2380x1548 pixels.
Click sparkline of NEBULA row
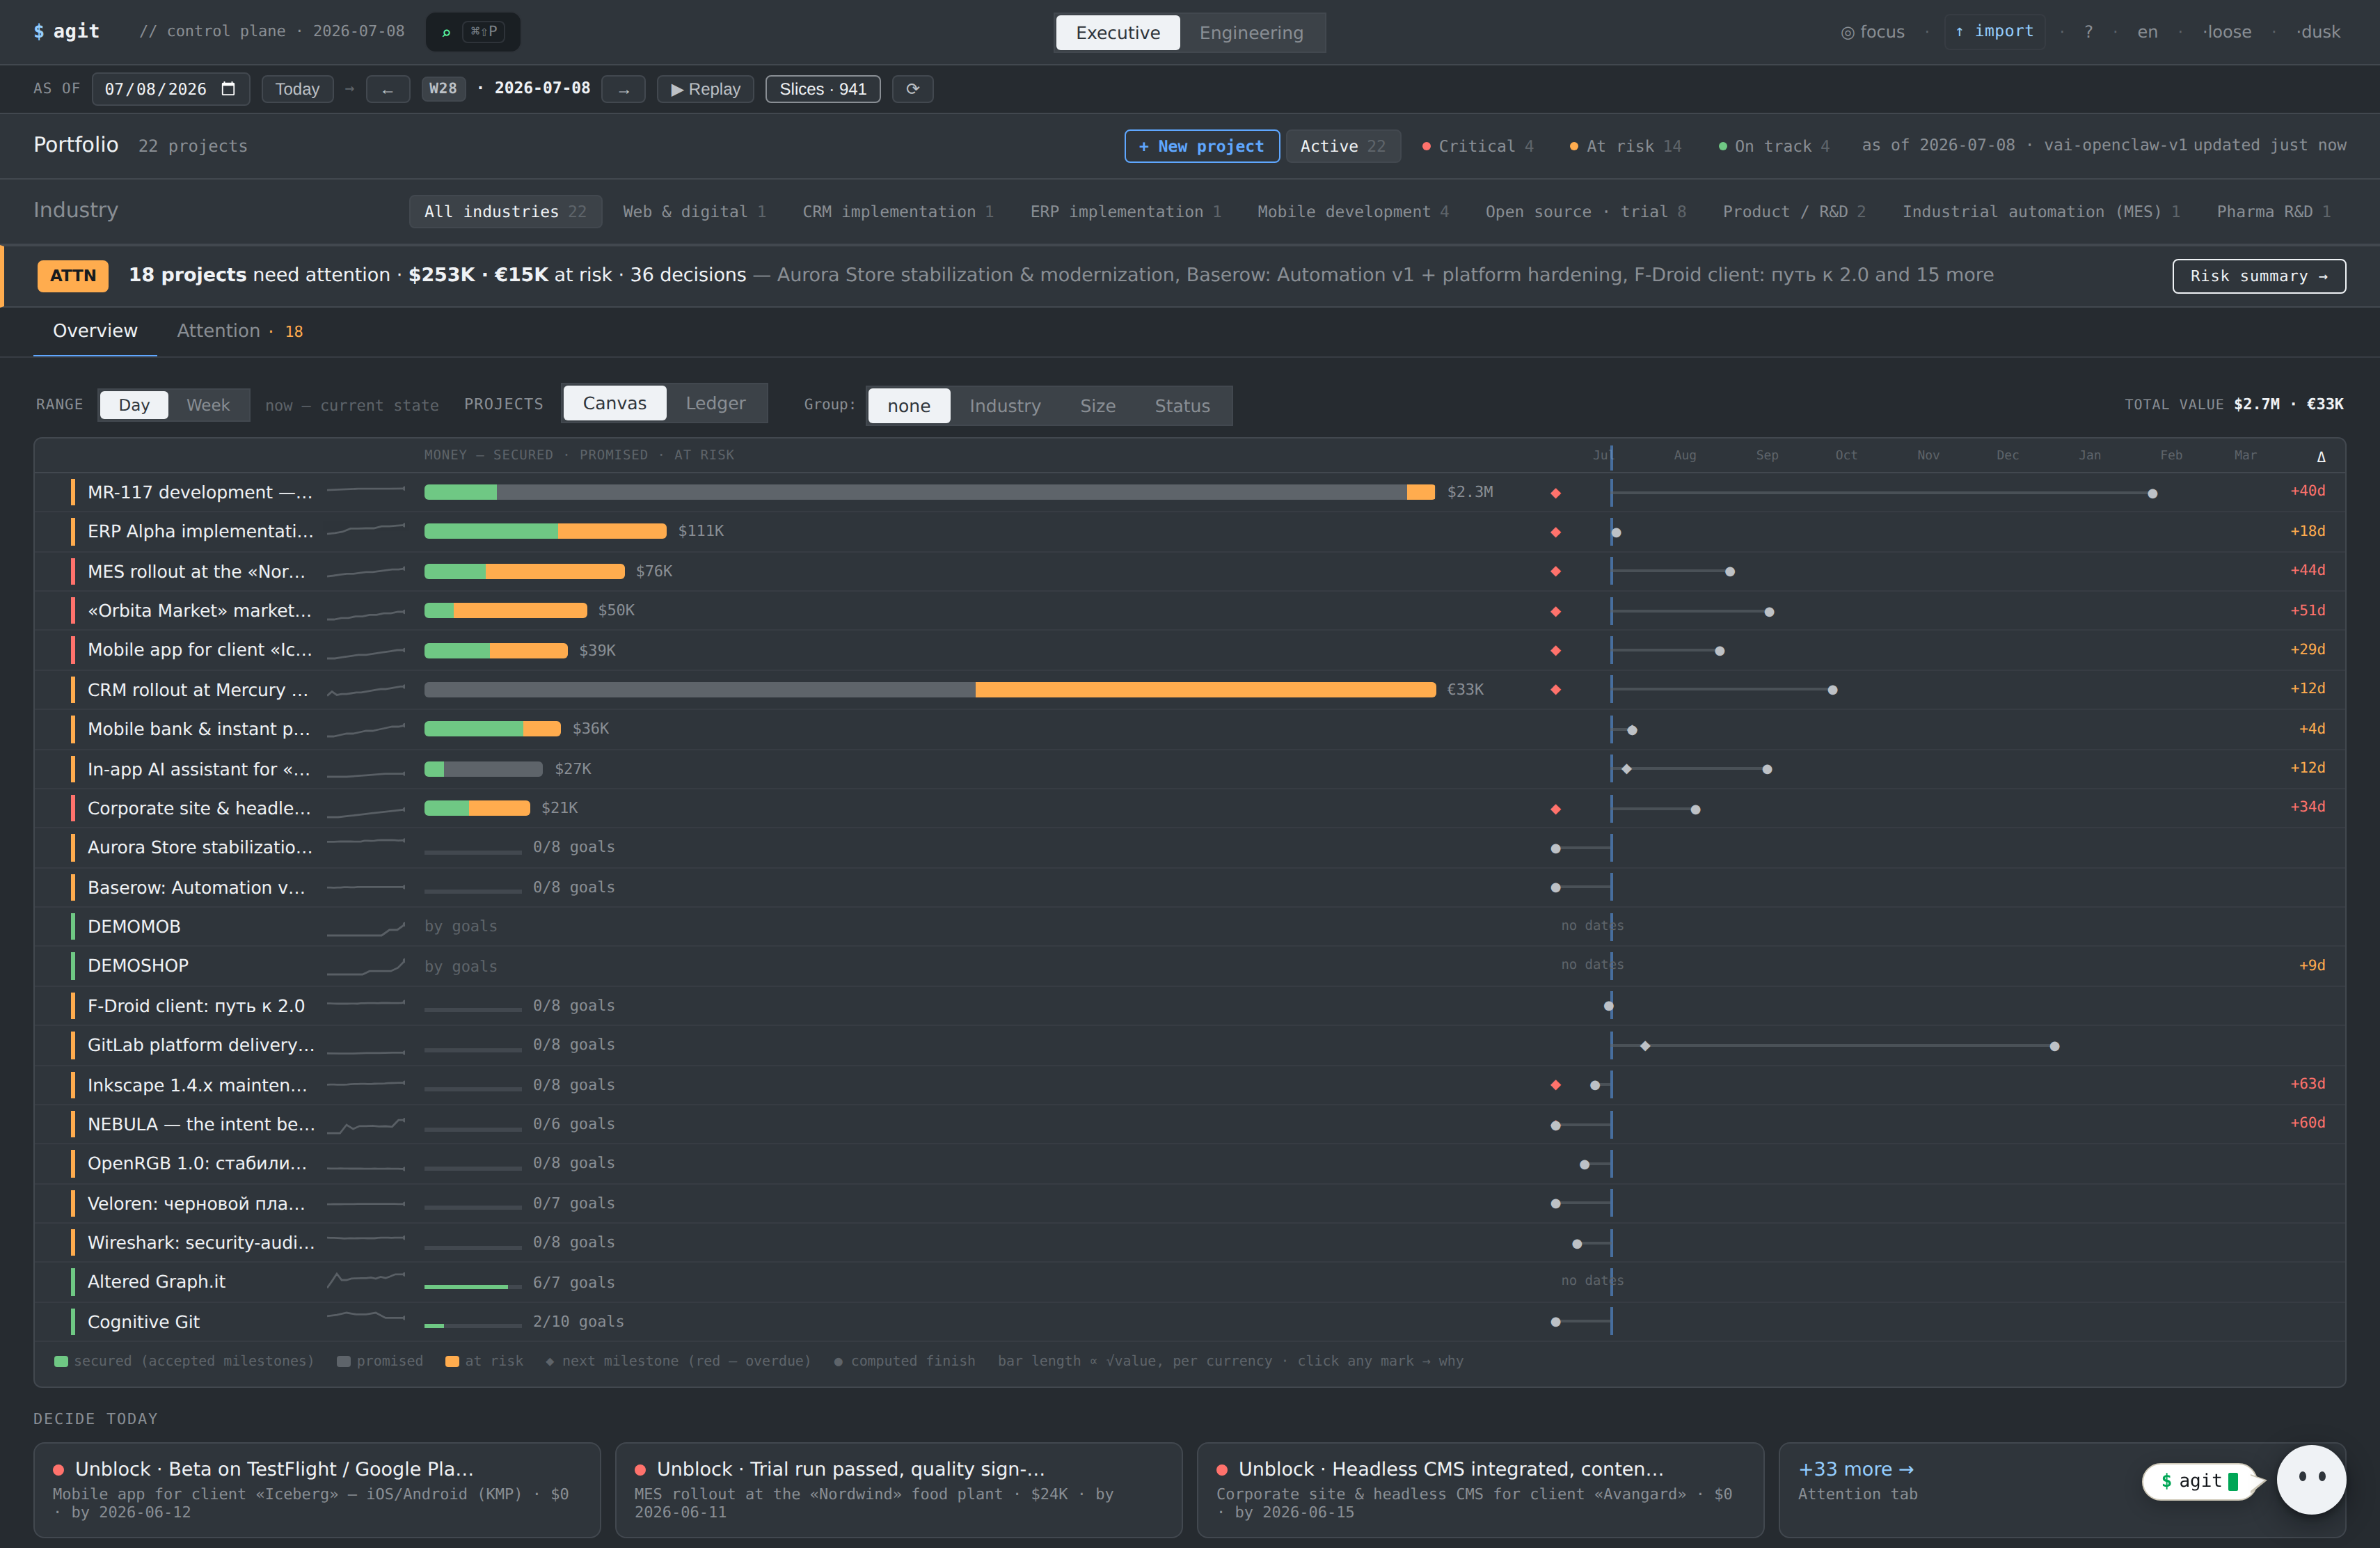[x=366, y=1125]
